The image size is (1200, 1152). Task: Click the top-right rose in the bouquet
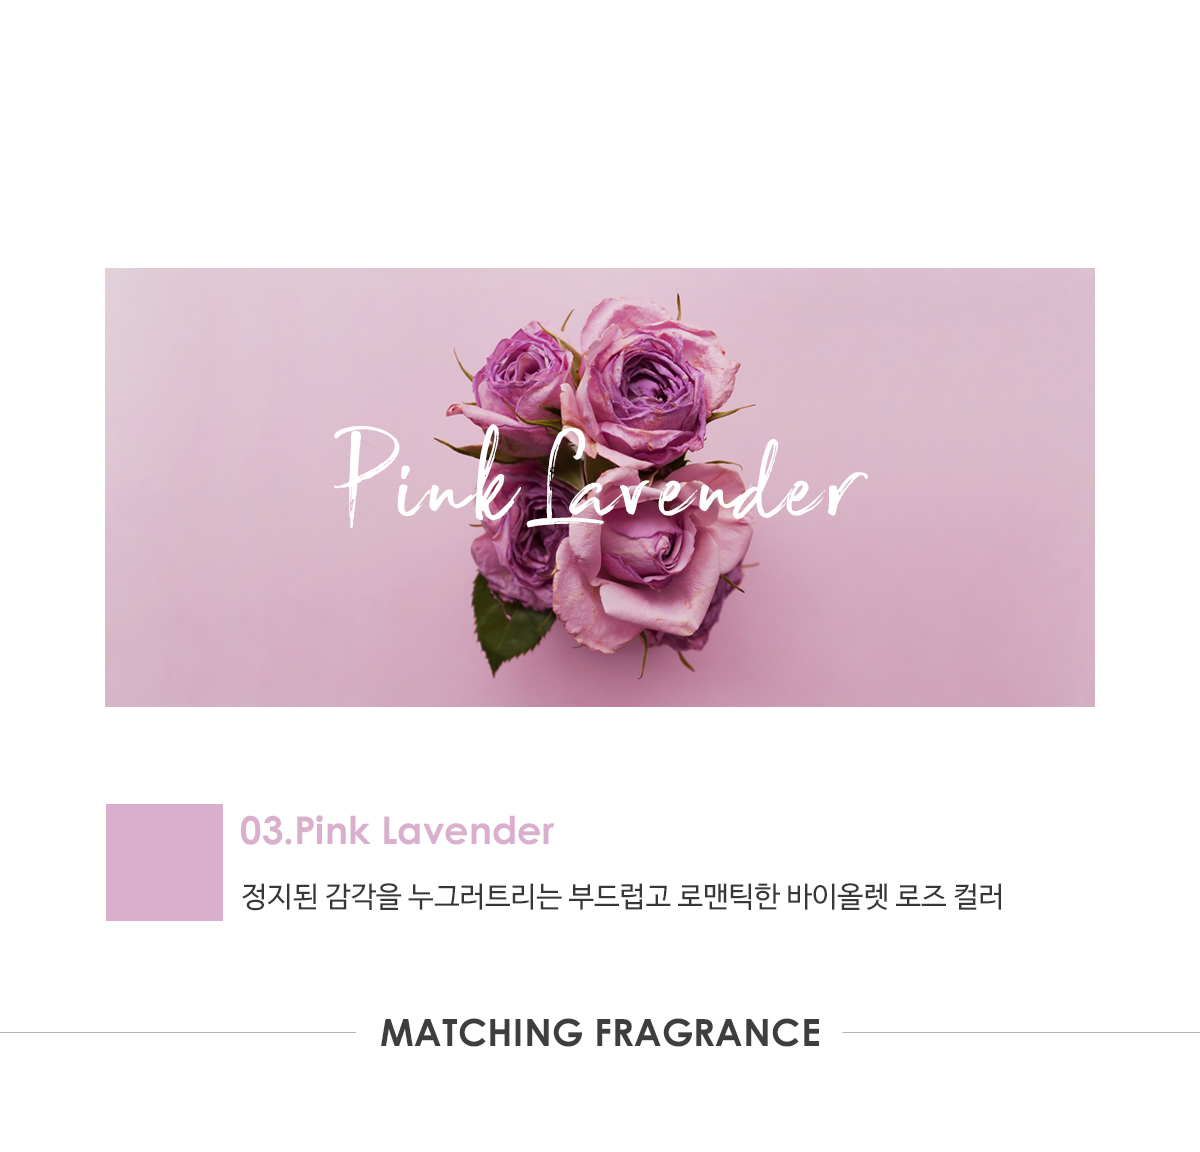[x=648, y=380]
